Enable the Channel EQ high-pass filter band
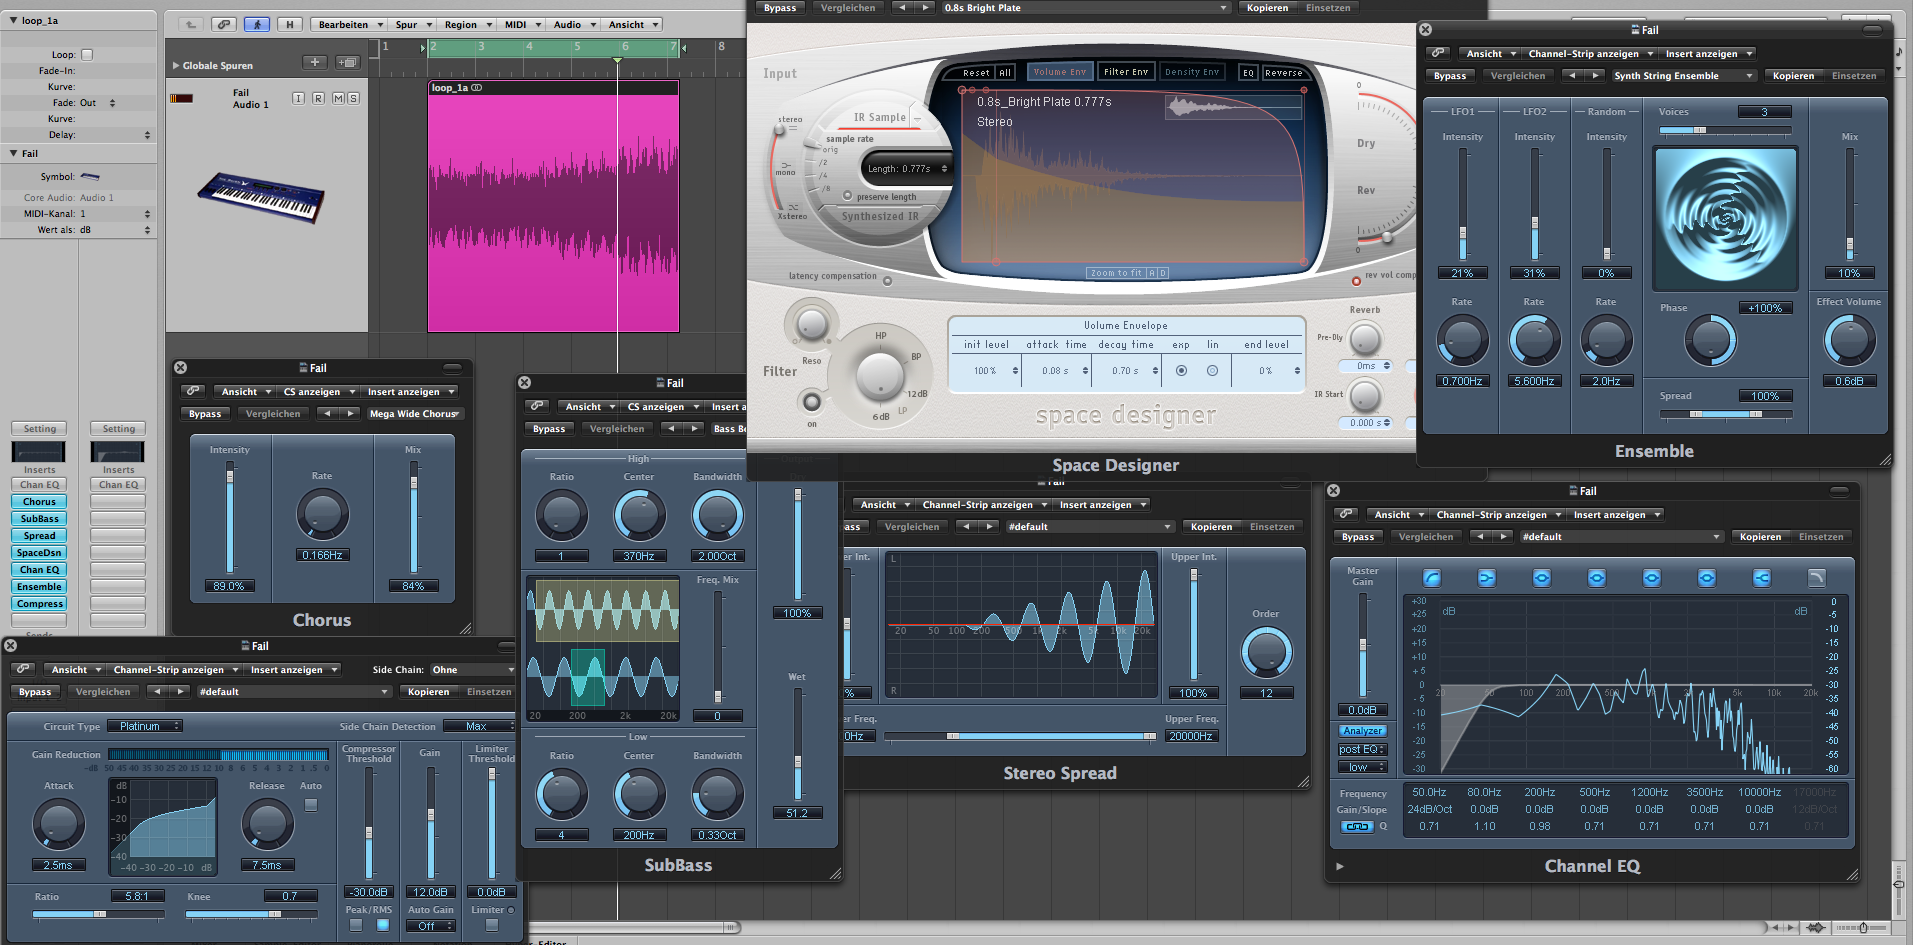 coord(1432,578)
